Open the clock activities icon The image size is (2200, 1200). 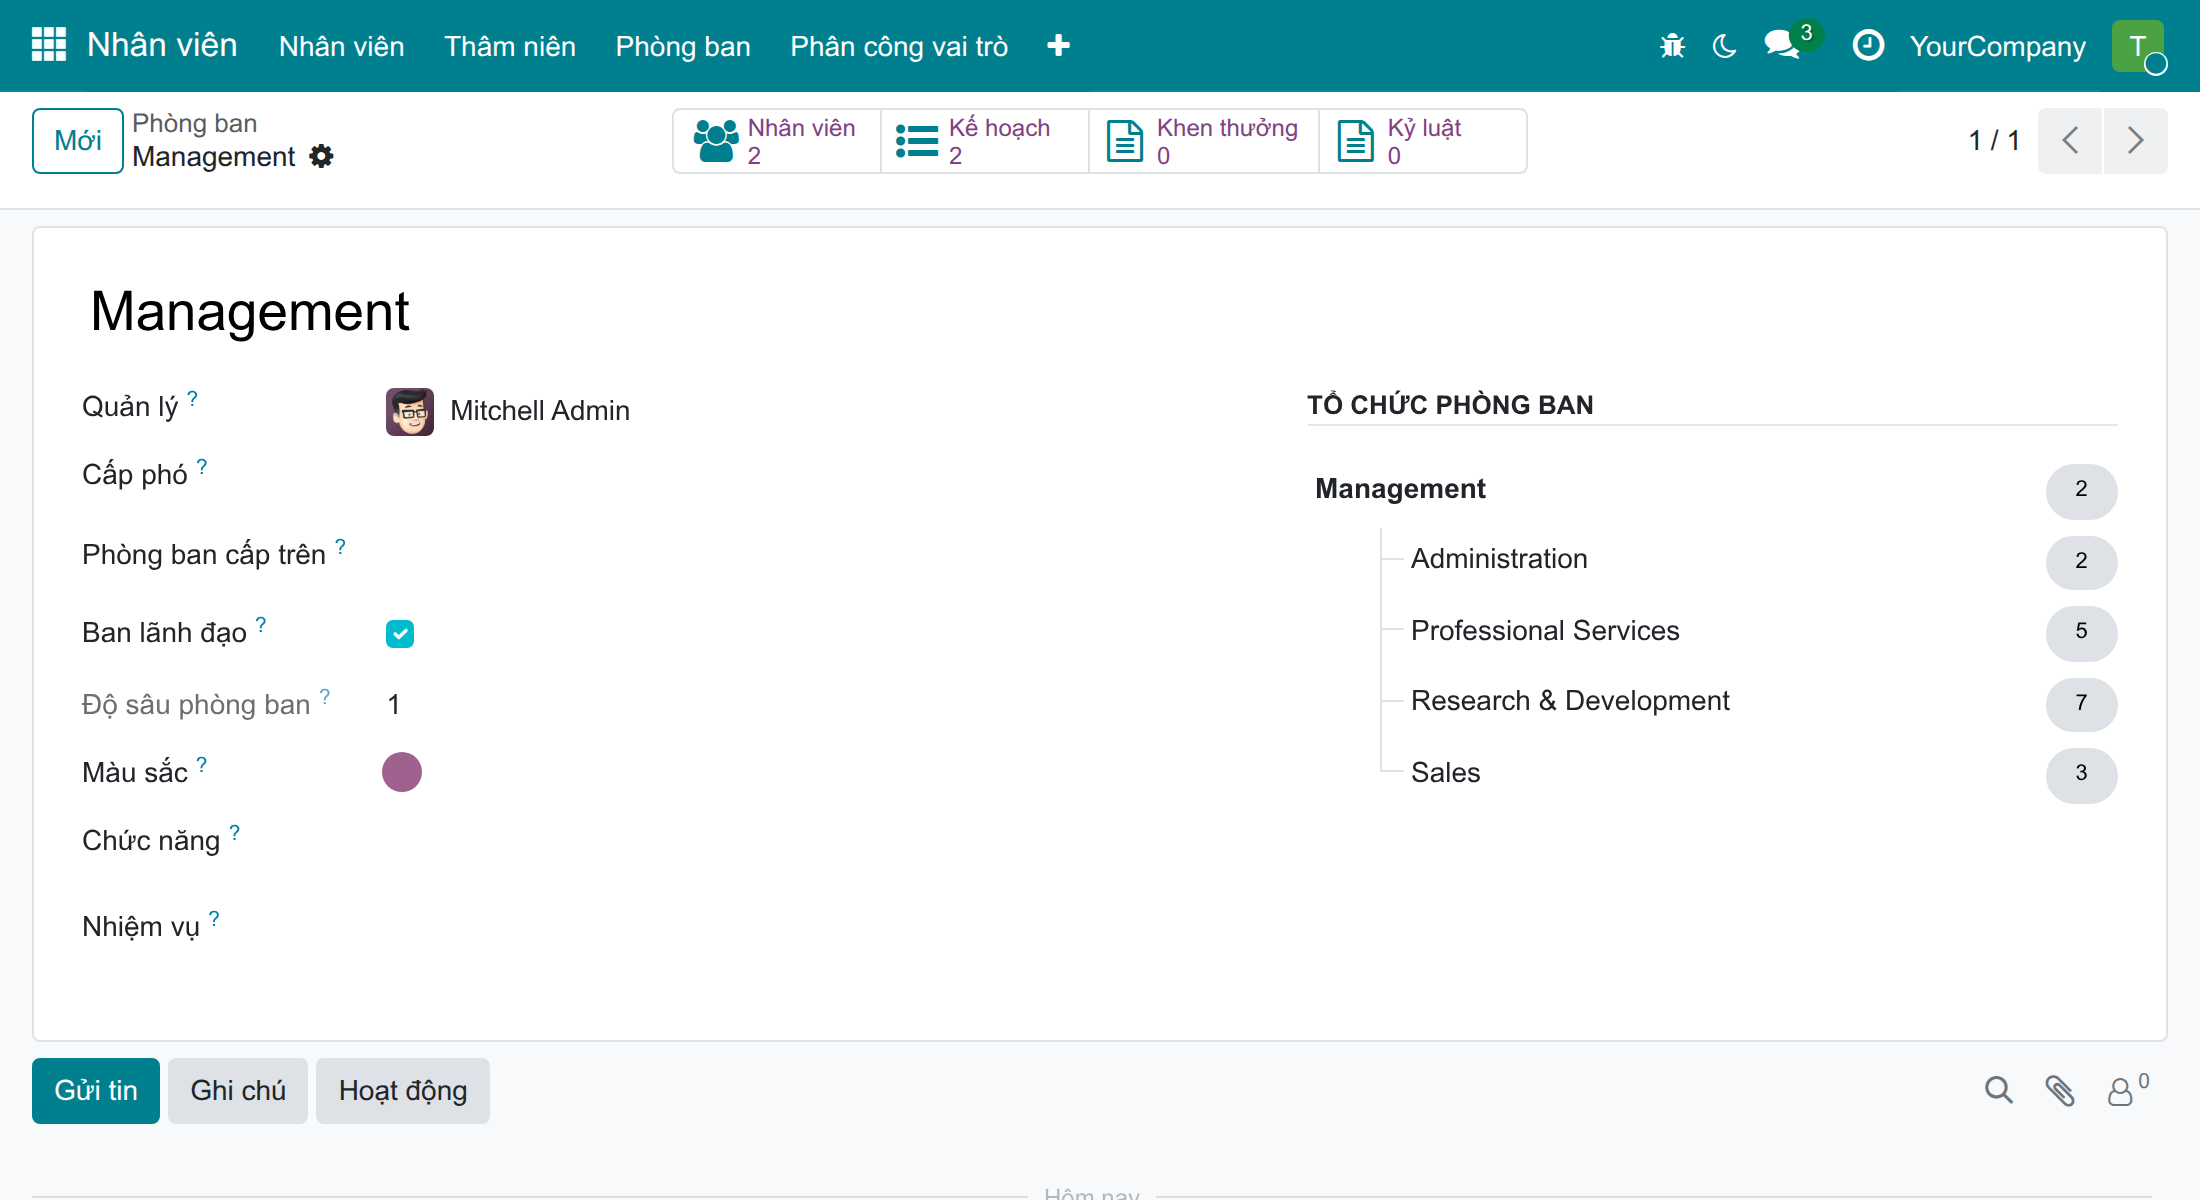1868,45
